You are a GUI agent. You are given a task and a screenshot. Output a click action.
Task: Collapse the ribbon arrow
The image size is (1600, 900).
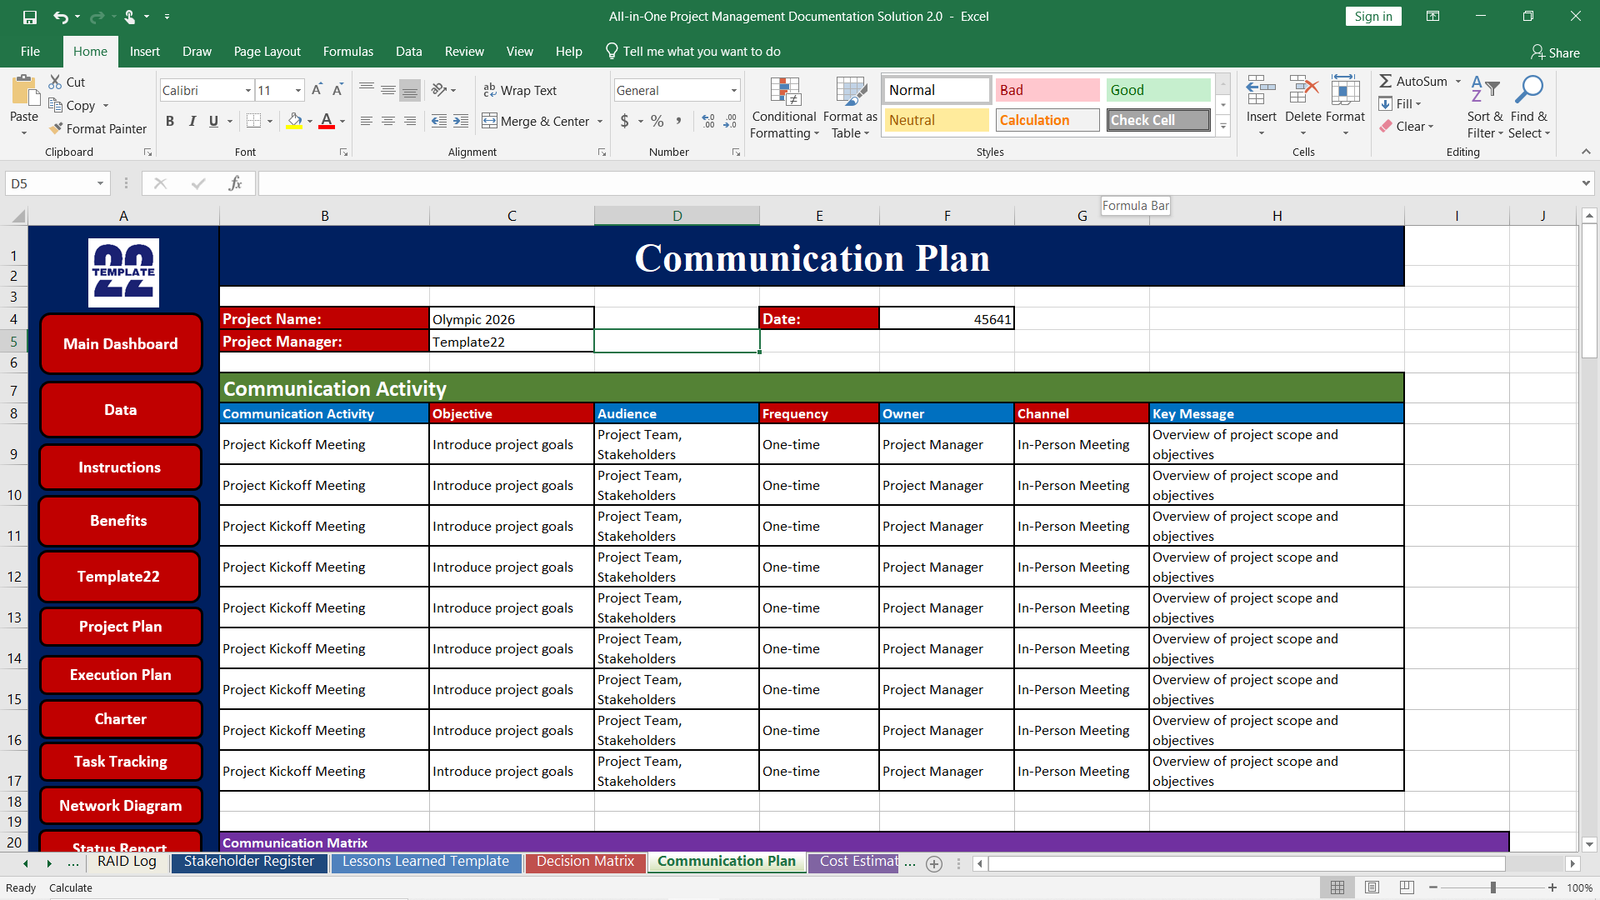(1586, 152)
